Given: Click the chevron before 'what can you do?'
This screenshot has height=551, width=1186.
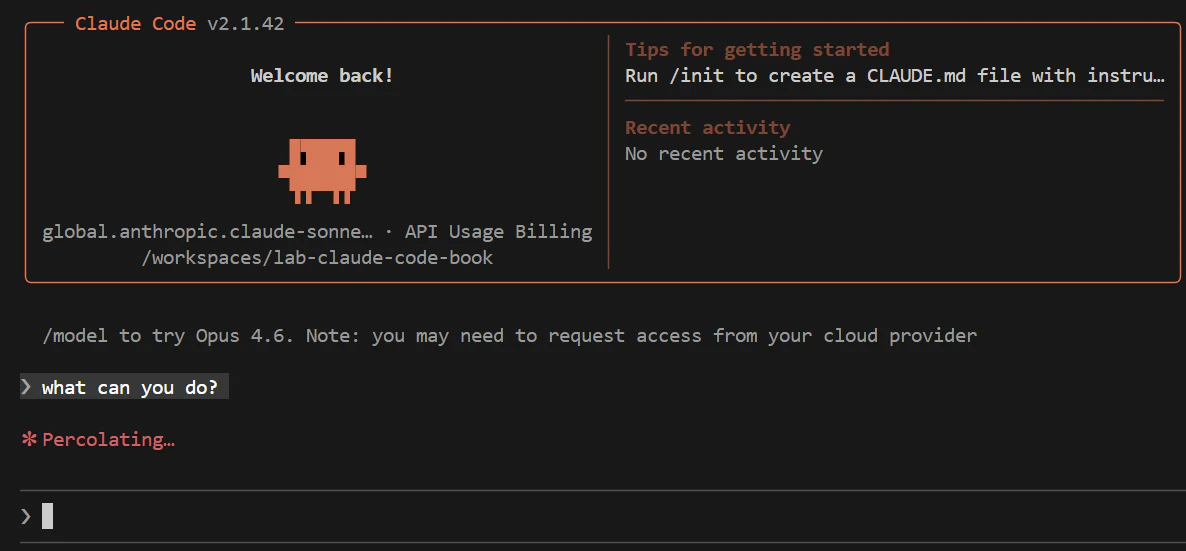Looking at the screenshot, I should click(x=26, y=388).
